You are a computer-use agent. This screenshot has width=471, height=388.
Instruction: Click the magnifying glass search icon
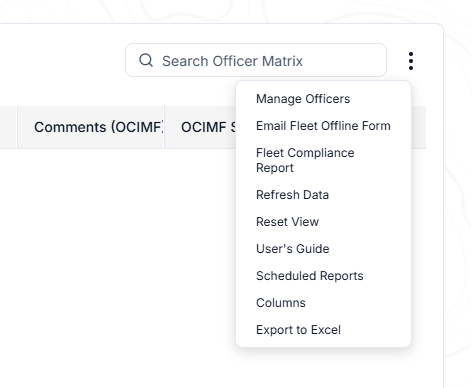[x=146, y=60]
